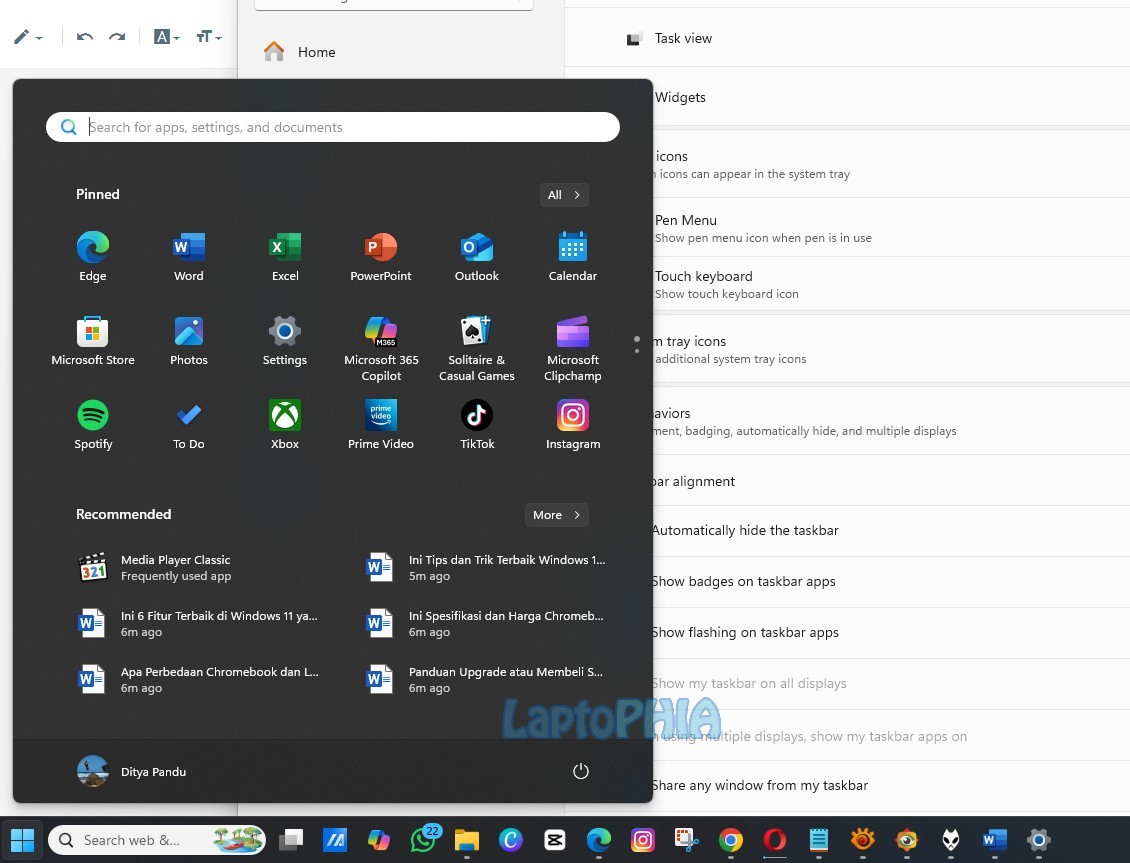Image resolution: width=1130 pixels, height=863 pixels.
Task: Click the Redo arrow in the editor toolbar
Action: 117,37
